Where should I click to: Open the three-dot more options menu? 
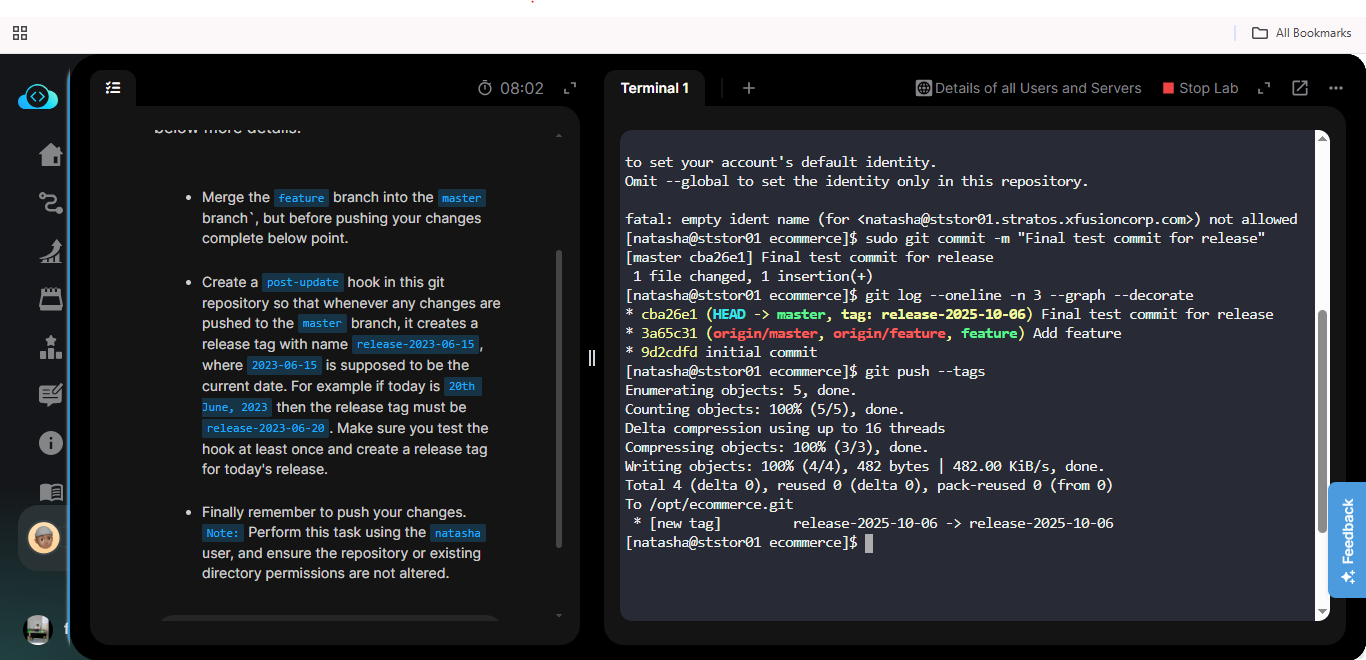pyautogui.click(x=1336, y=88)
